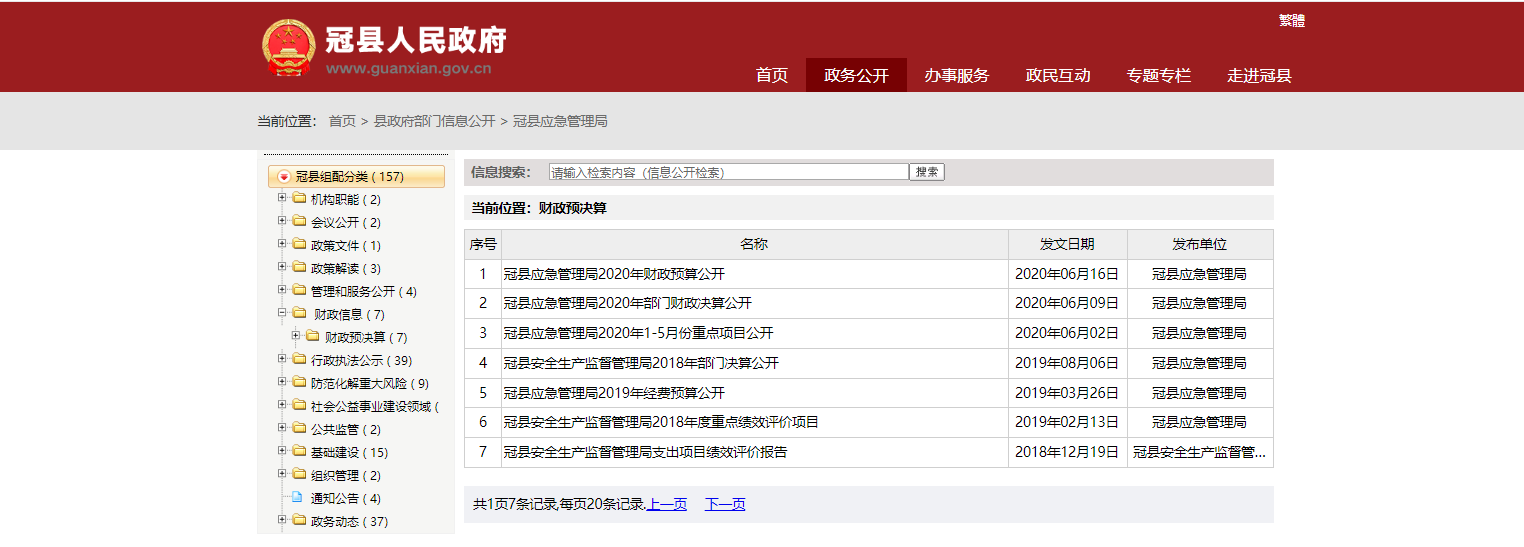This screenshot has height=547, width=1524.
Task: Click the folder icon beside 政策文件
Action: tap(299, 245)
